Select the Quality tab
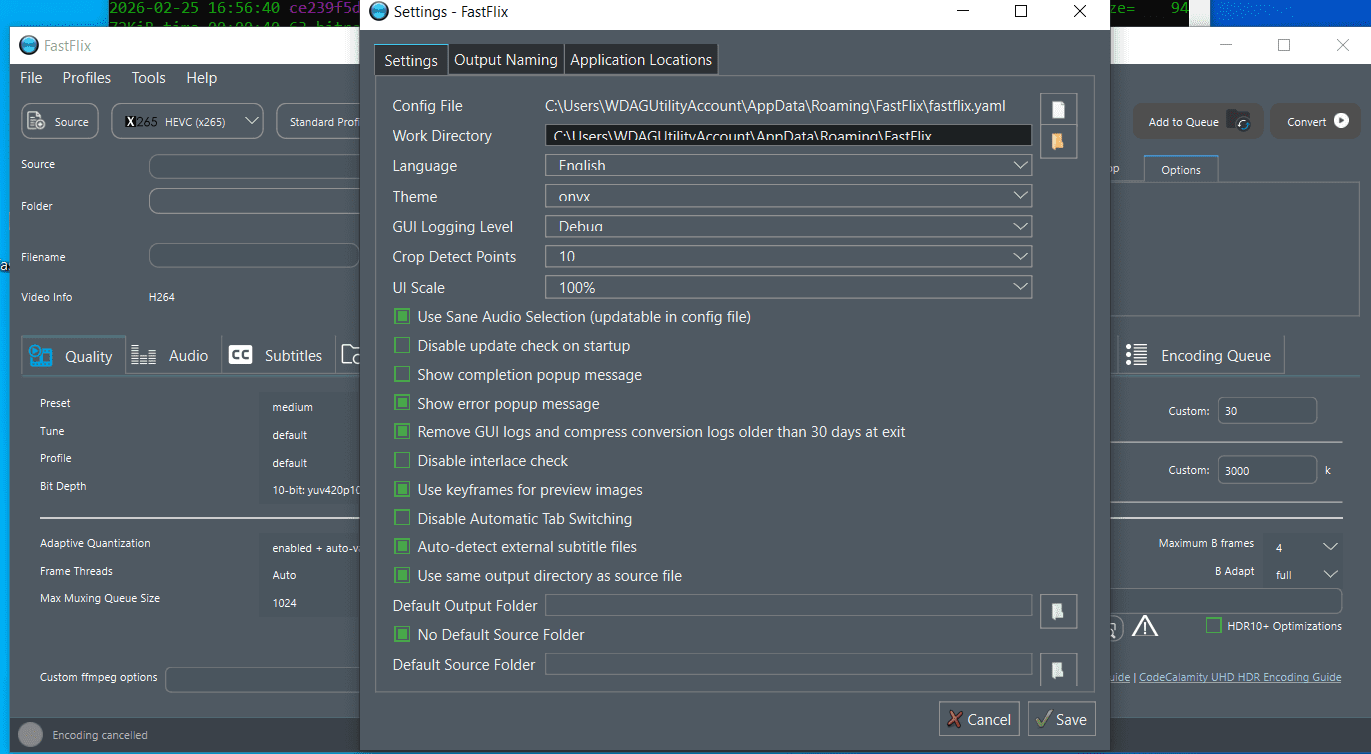This screenshot has width=1371, height=754. point(74,356)
